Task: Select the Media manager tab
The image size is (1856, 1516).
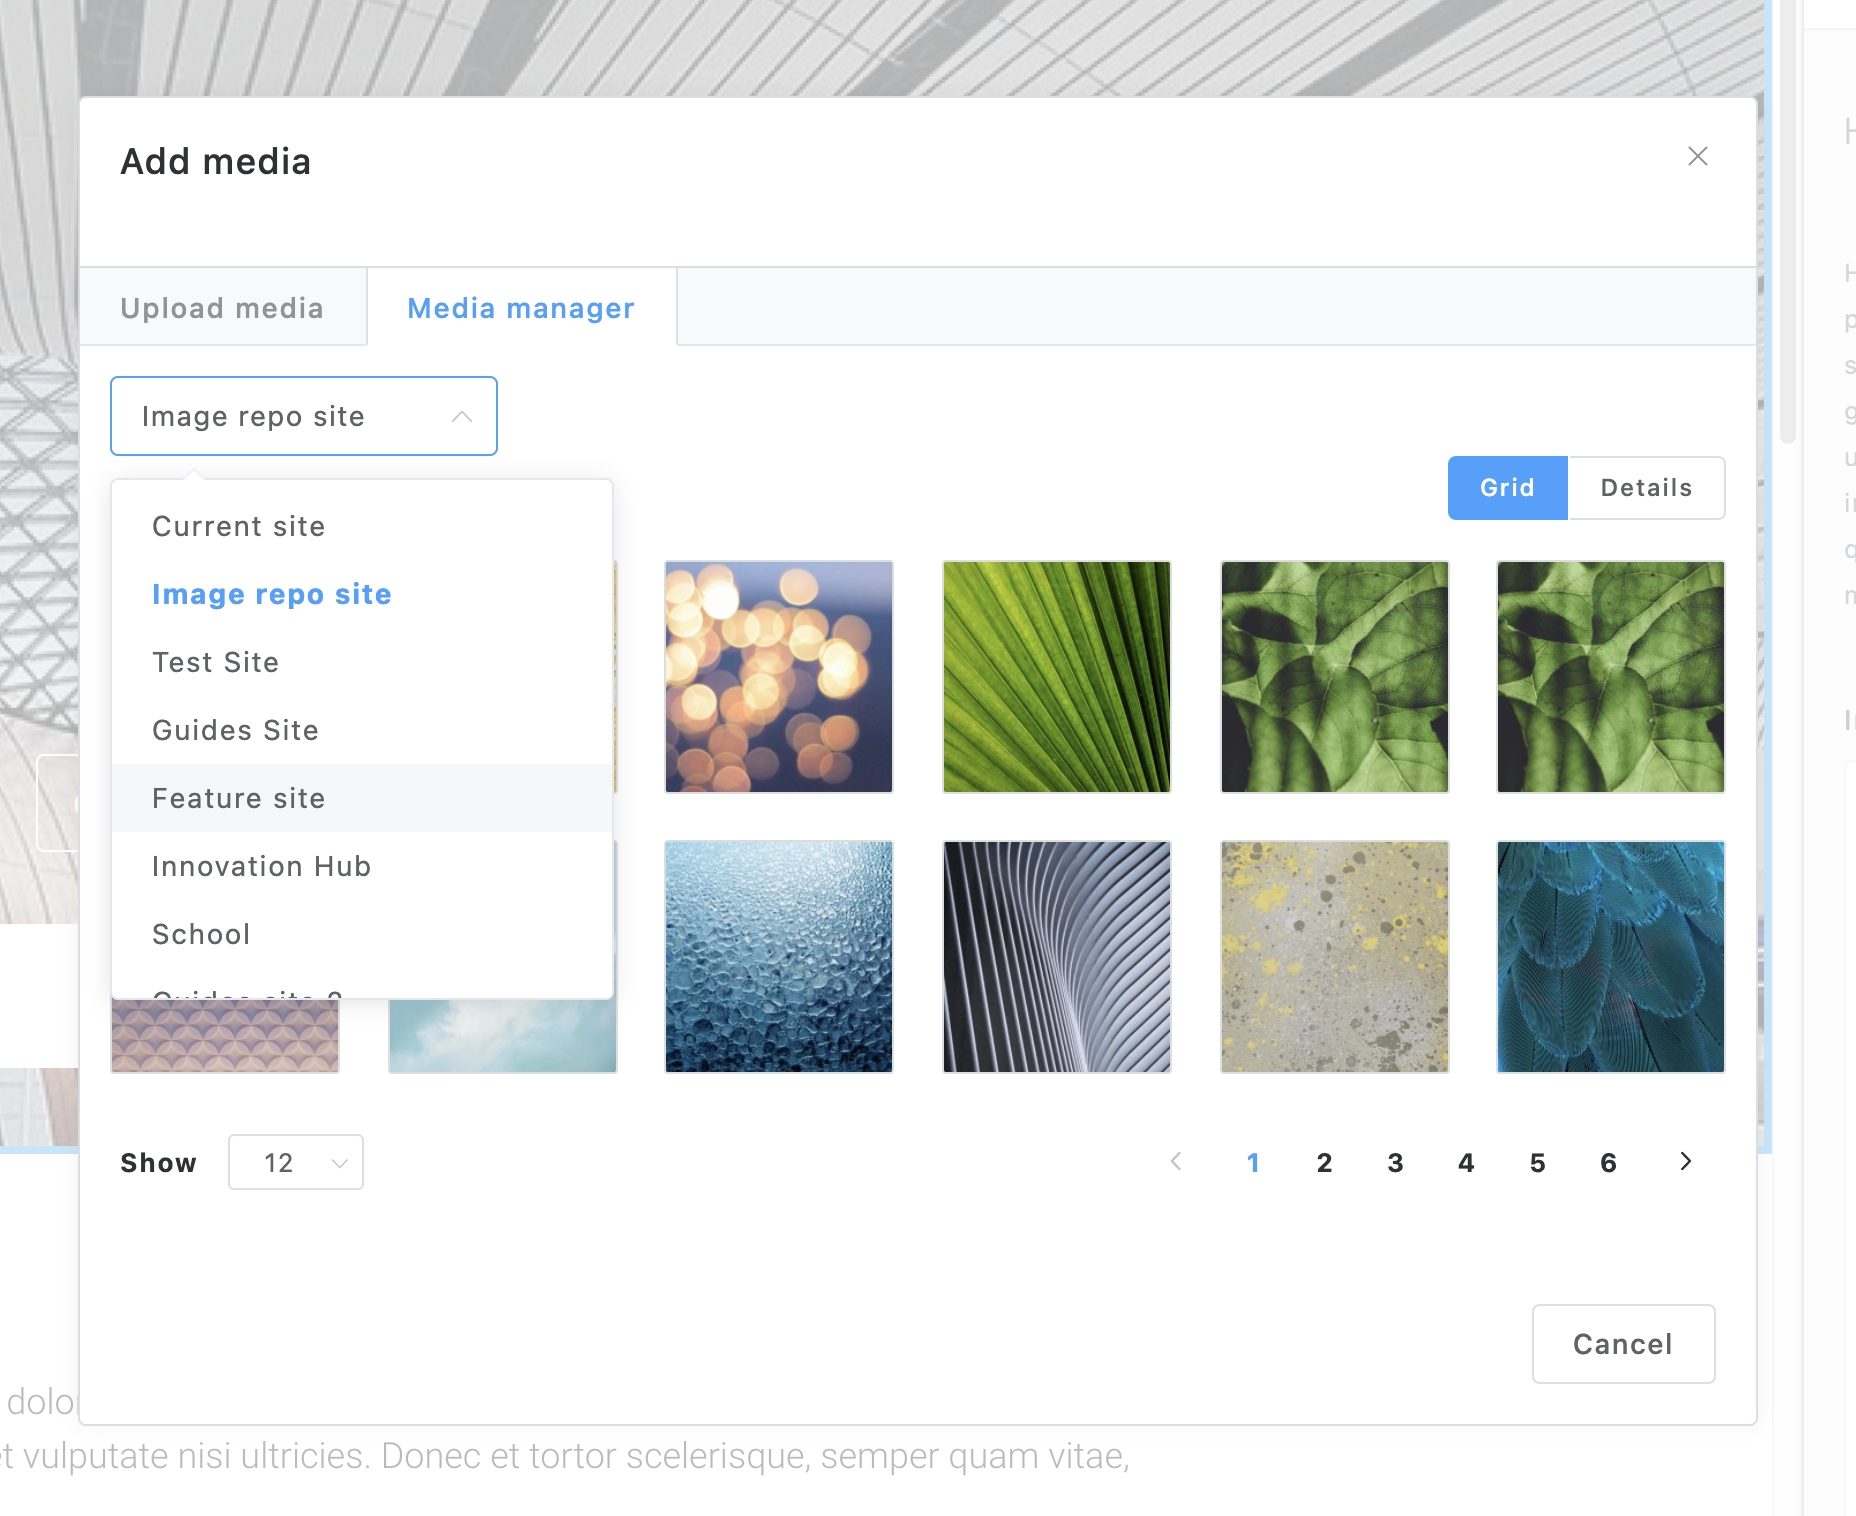Action: click(x=521, y=308)
